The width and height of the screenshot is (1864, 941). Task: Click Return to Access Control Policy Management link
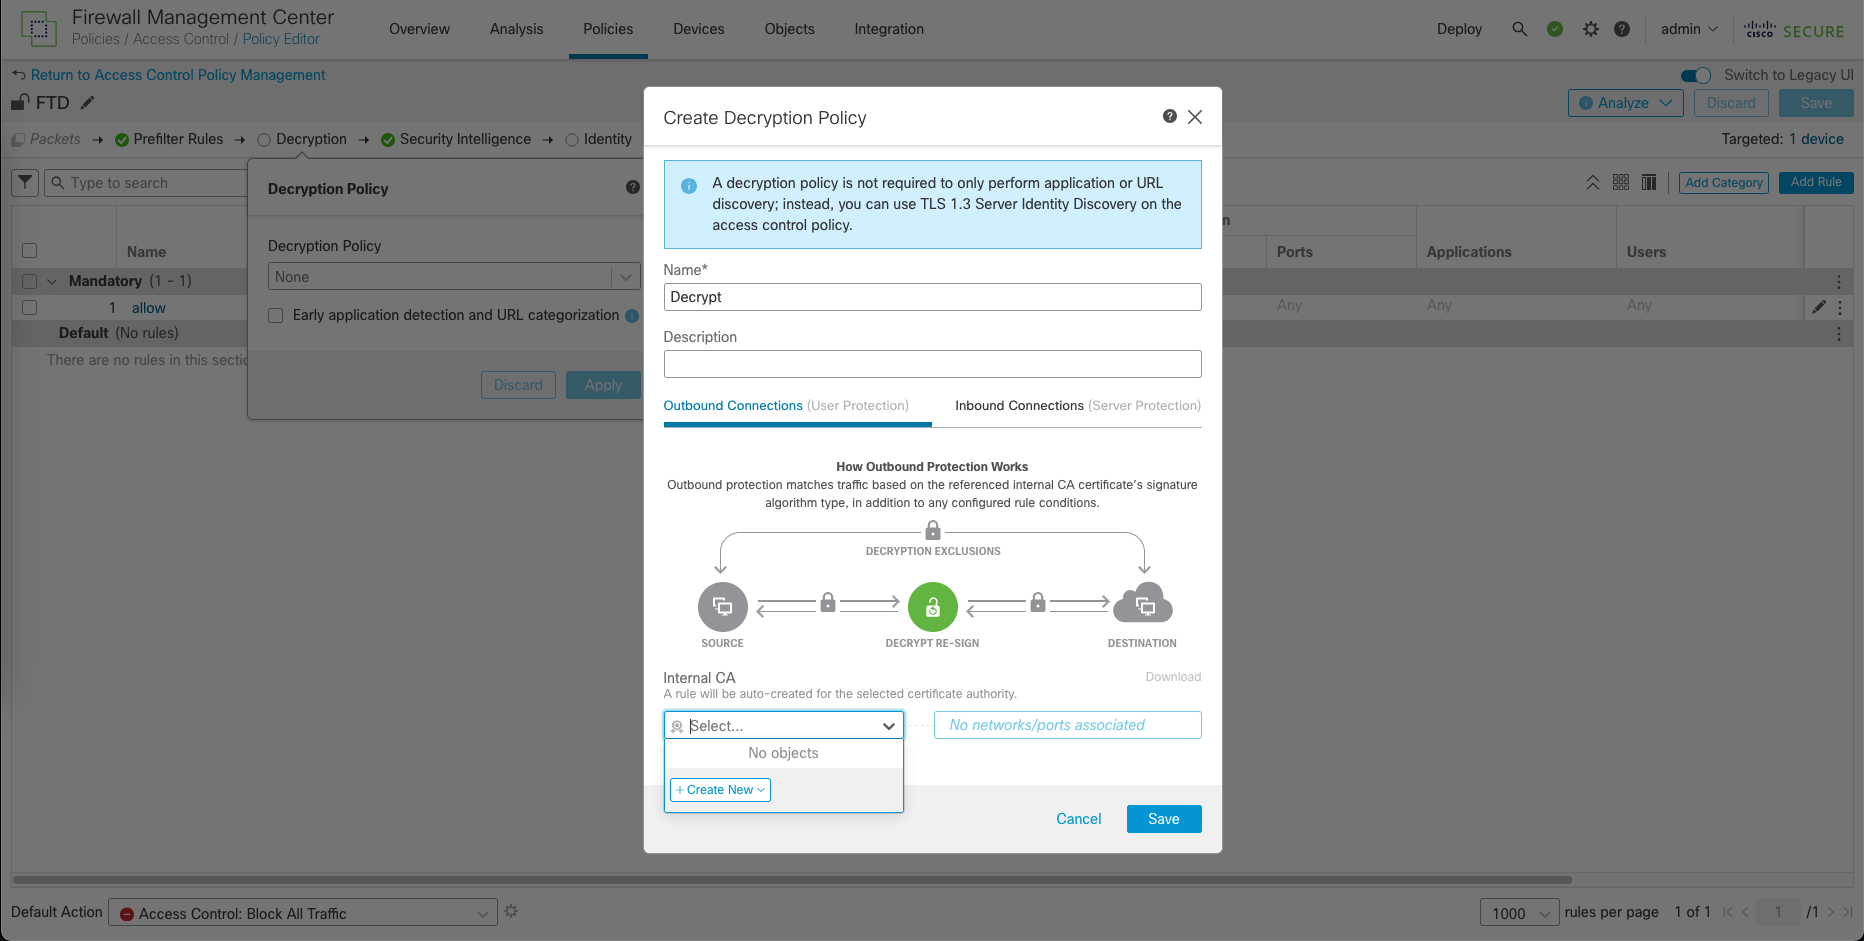click(x=177, y=75)
